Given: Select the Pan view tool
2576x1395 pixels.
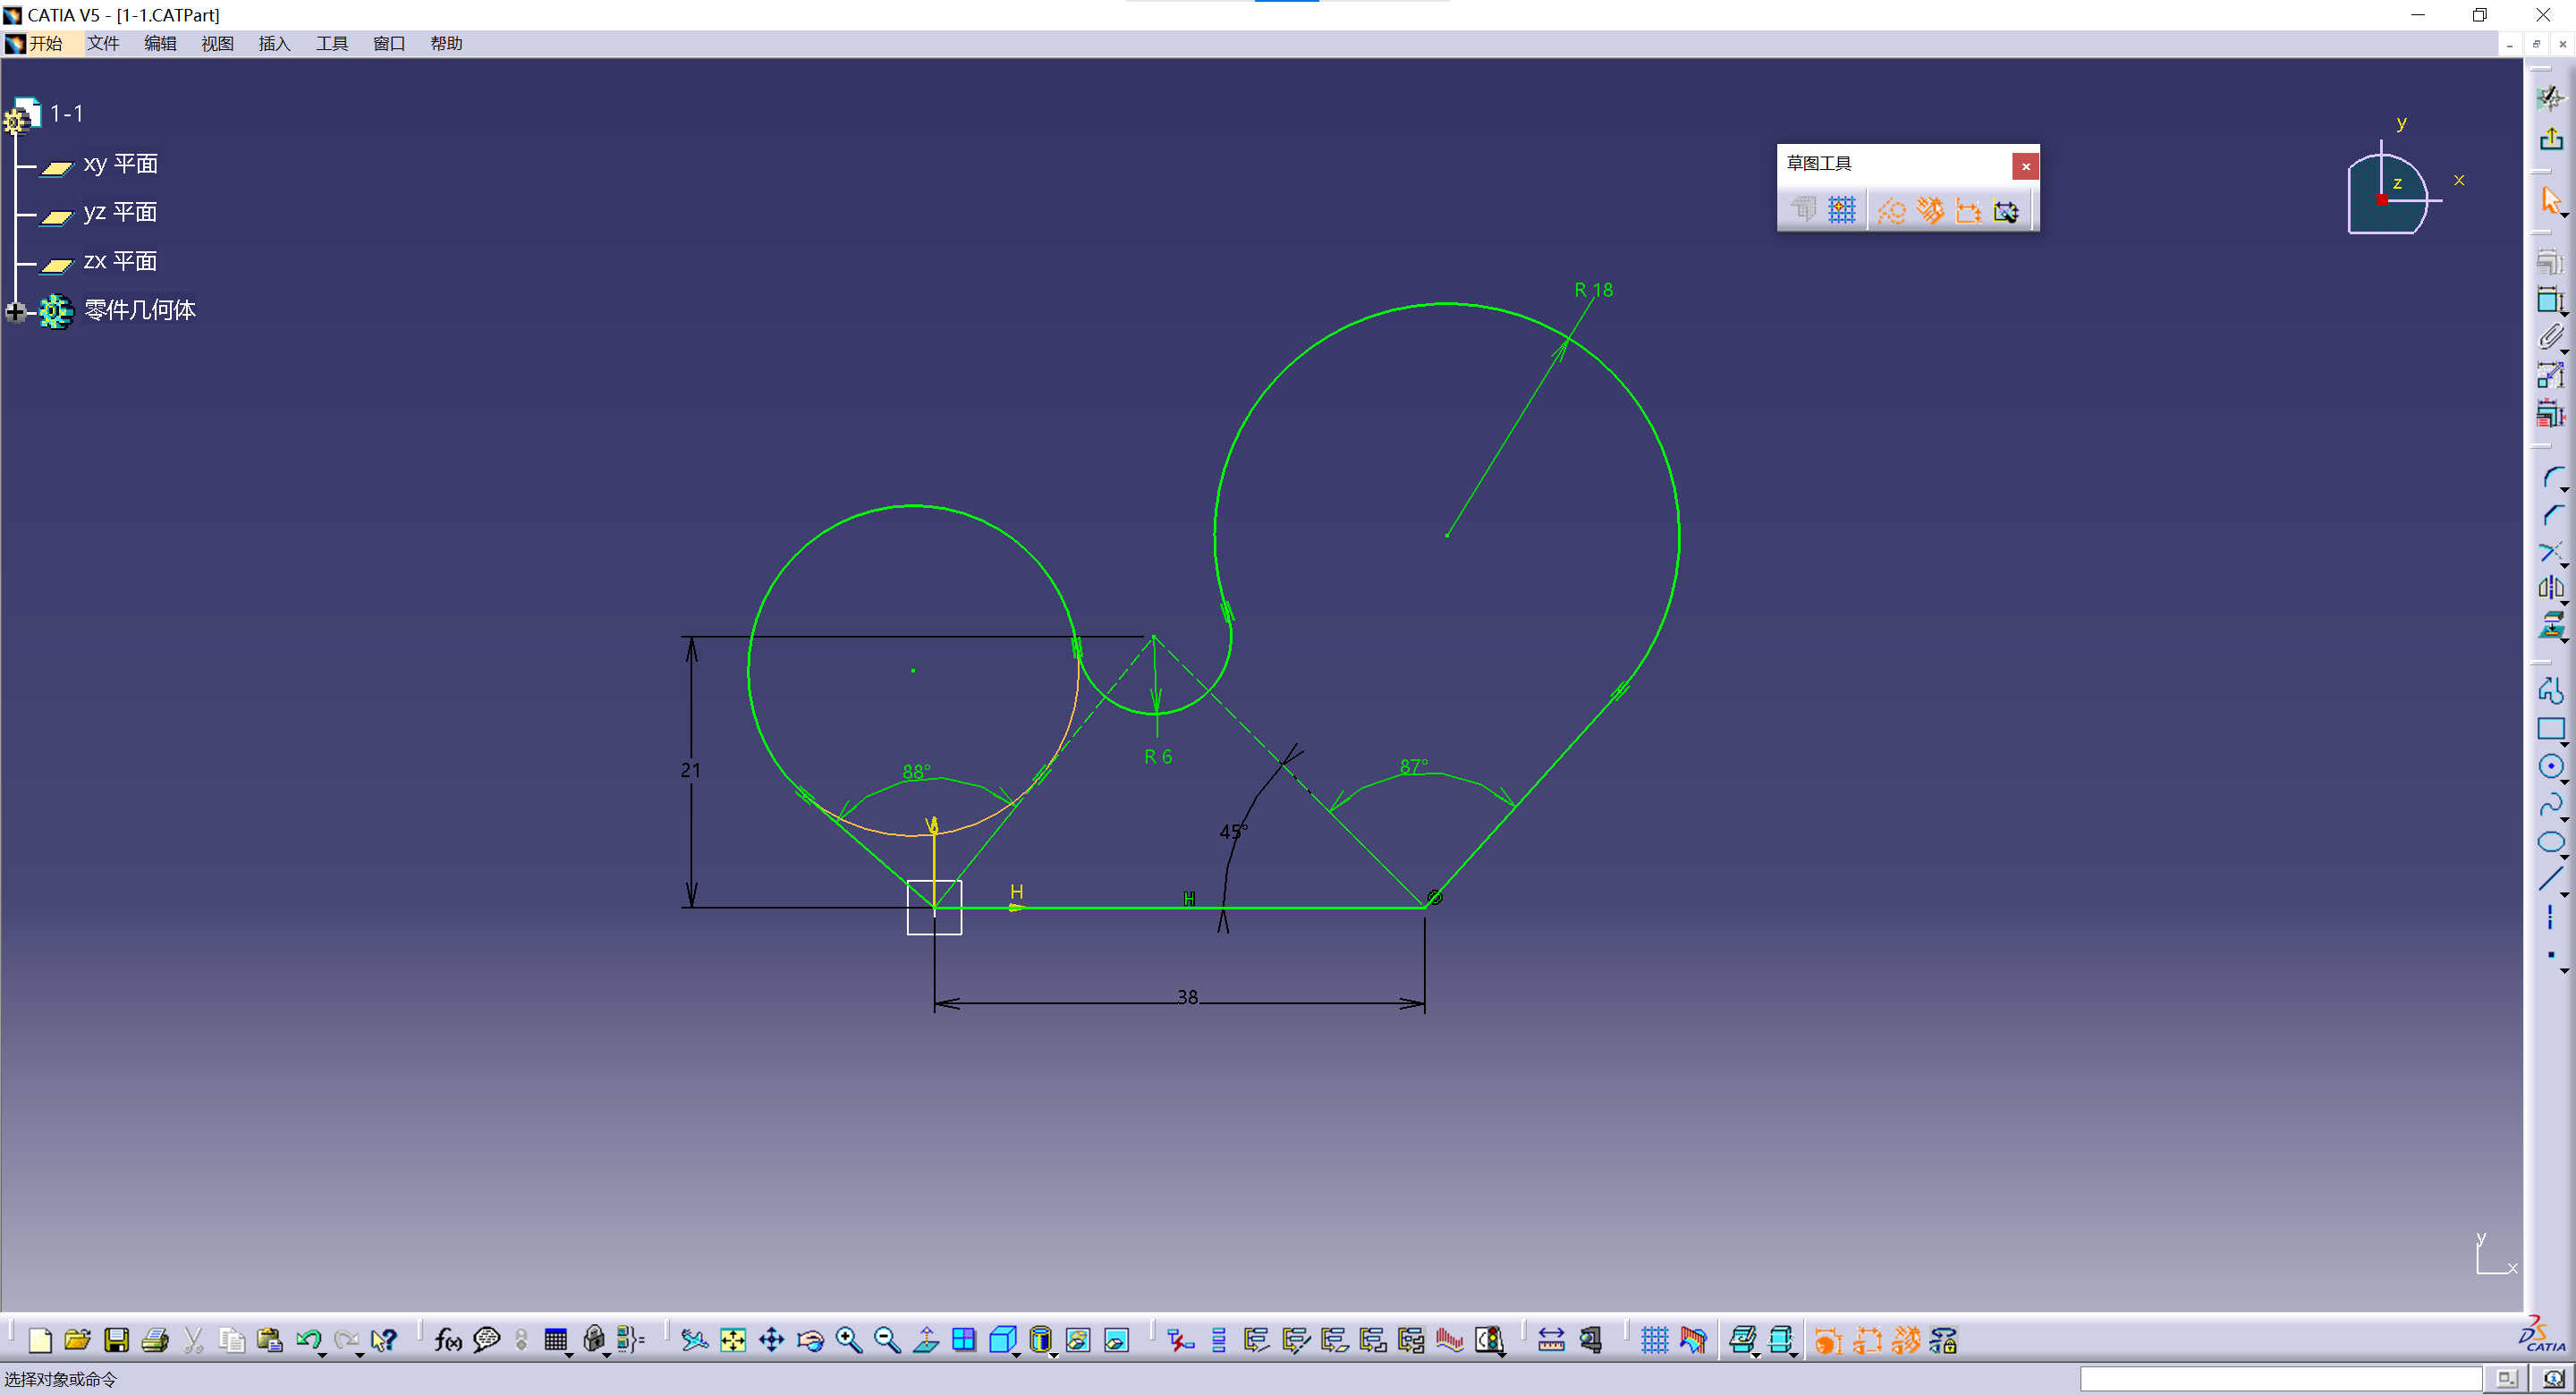Looking at the screenshot, I should [771, 1340].
